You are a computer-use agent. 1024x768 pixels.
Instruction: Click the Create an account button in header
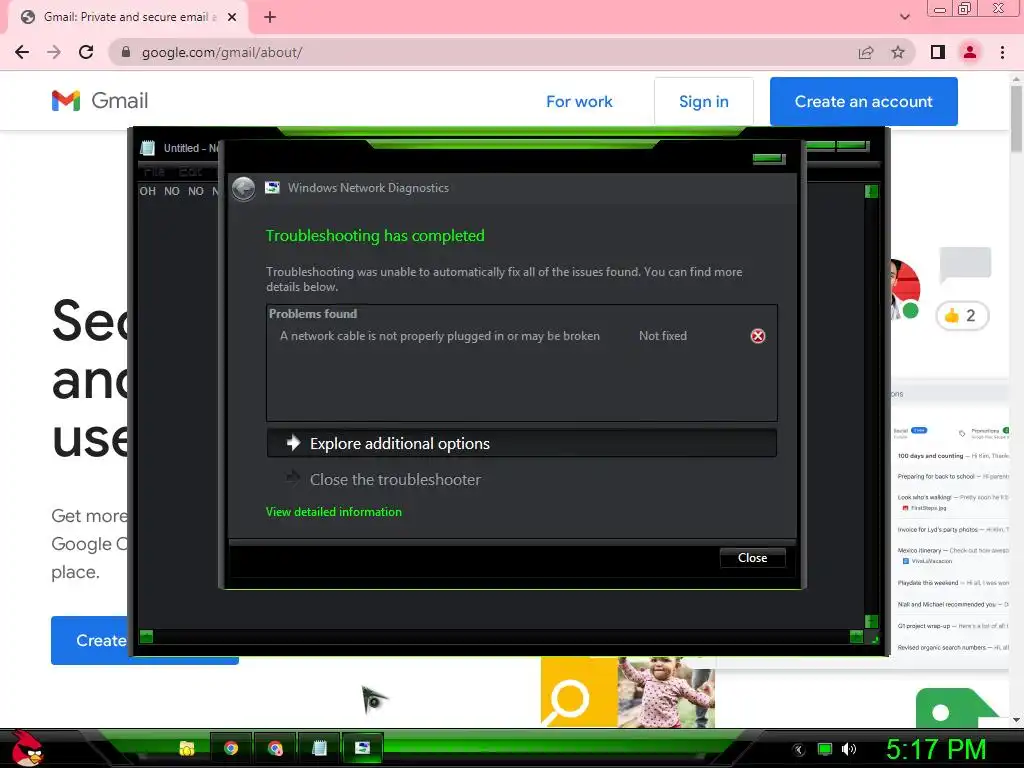coord(863,101)
